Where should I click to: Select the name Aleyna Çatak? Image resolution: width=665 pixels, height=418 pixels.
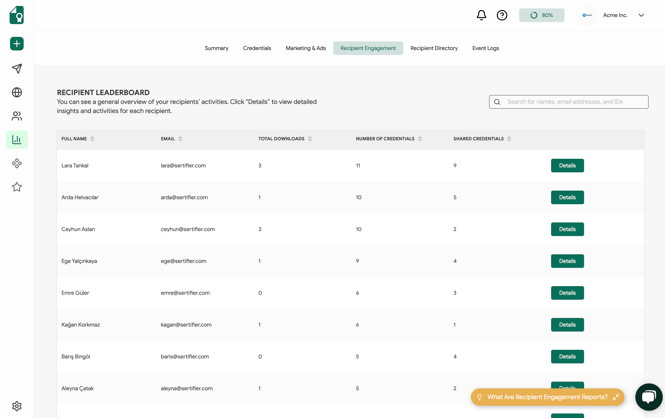point(77,388)
